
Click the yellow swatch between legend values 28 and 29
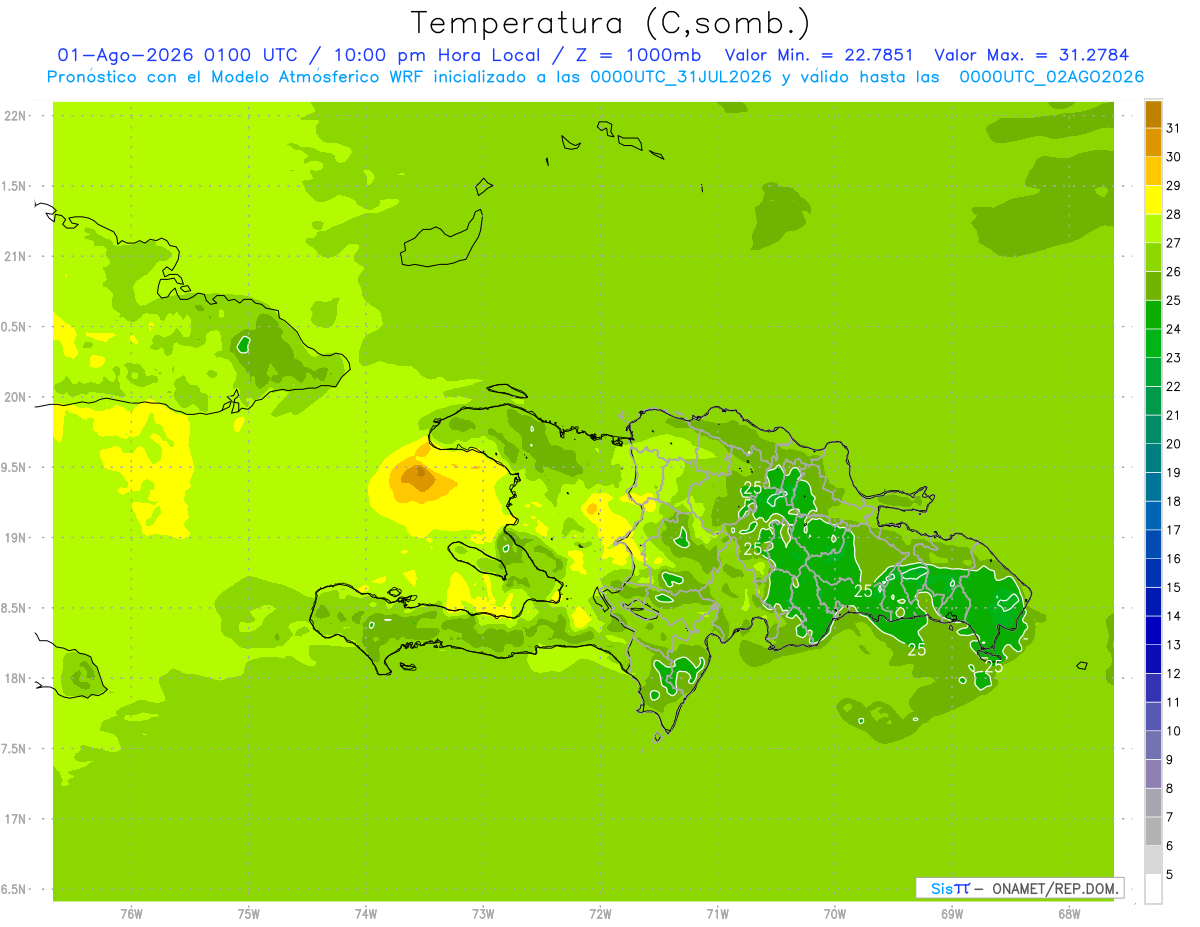tap(1153, 201)
